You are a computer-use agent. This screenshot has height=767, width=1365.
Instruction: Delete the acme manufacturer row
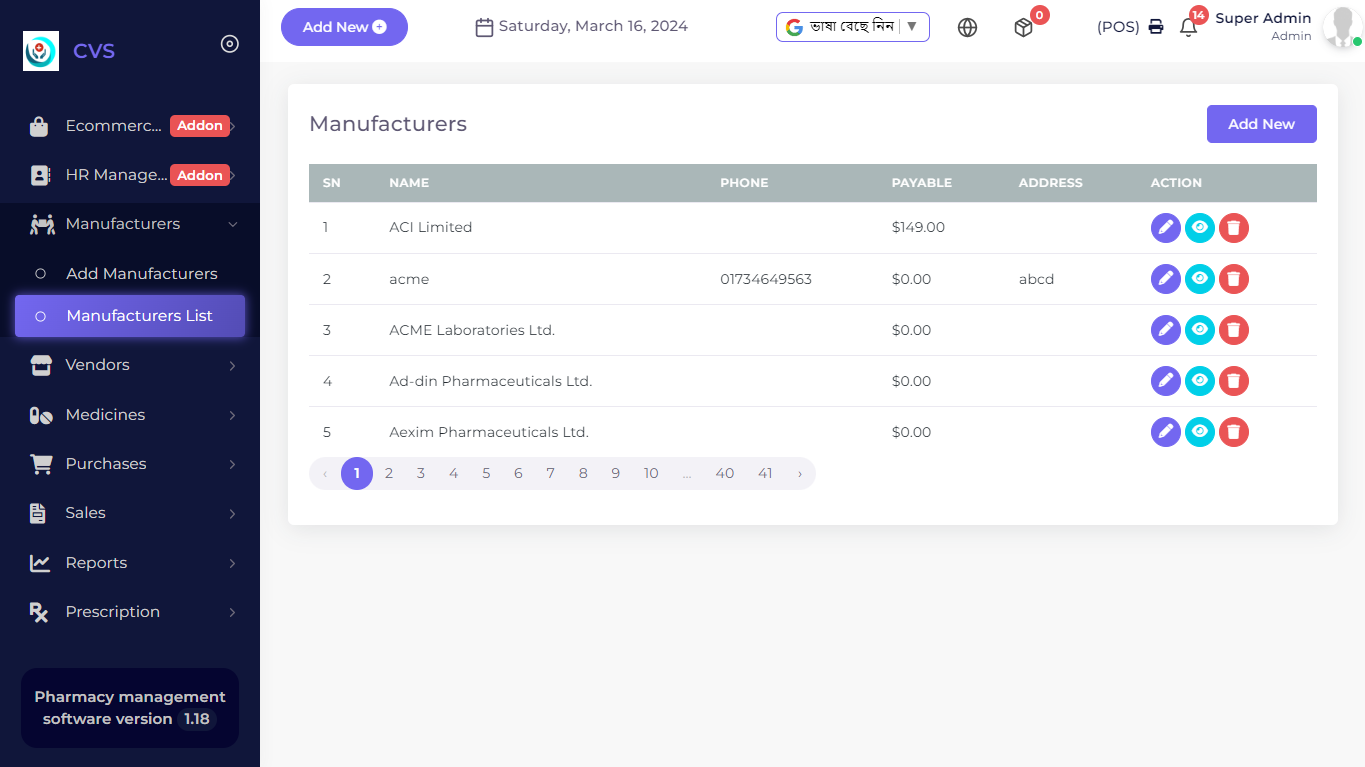click(x=1233, y=279)
